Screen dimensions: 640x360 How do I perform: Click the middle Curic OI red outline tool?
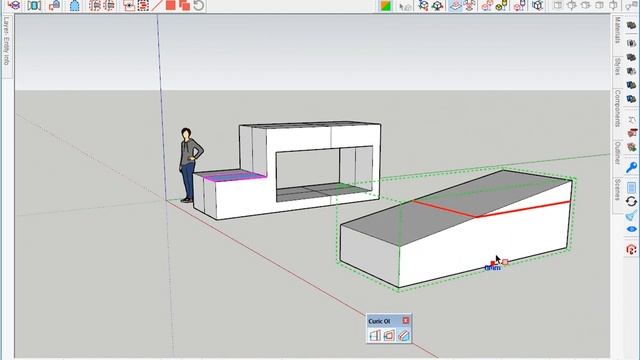pyautogui.click(x=389, y=336)
